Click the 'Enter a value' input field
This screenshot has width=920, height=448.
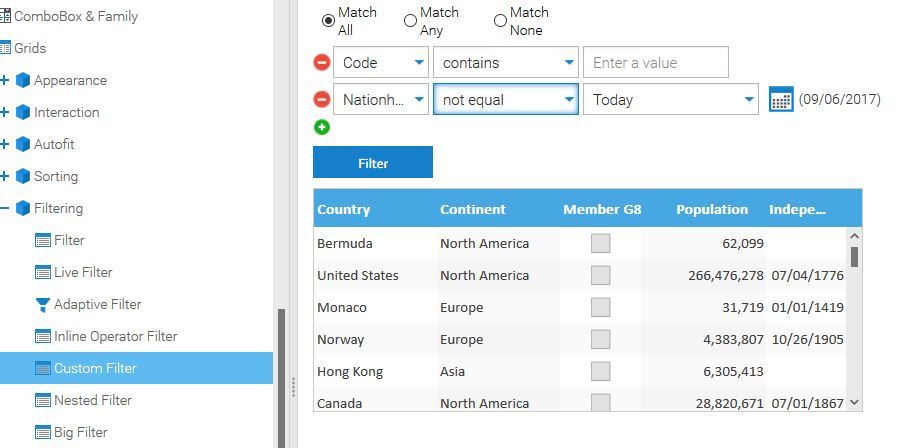pyautogui.click(x=655, y=62)
